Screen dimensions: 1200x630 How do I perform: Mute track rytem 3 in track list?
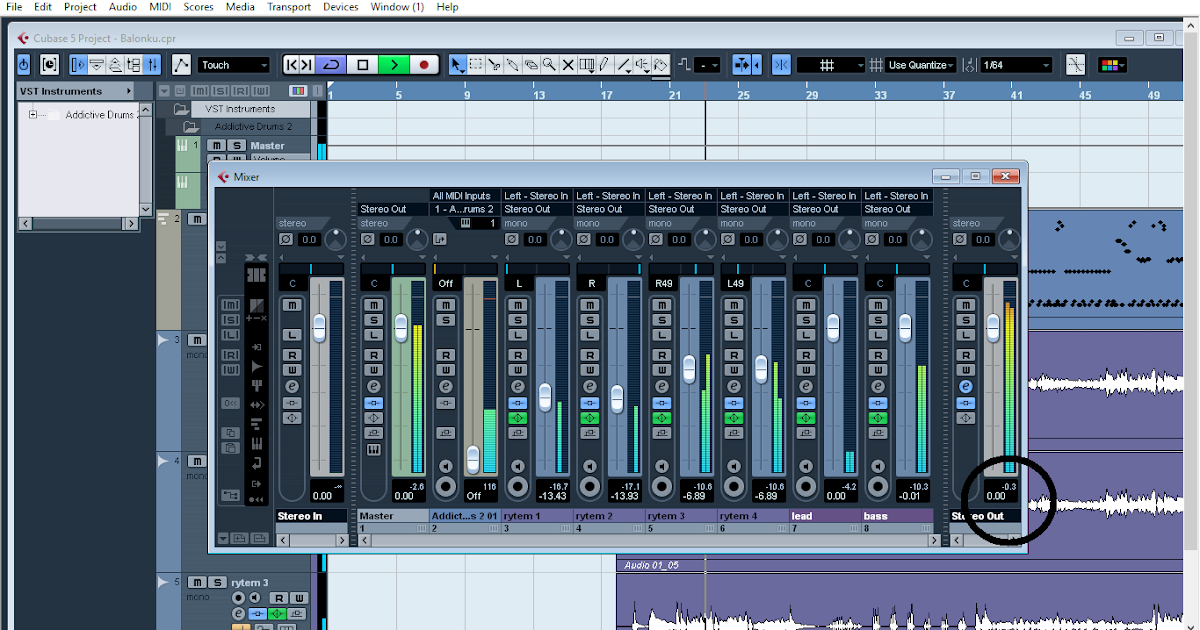click(196, 582)
